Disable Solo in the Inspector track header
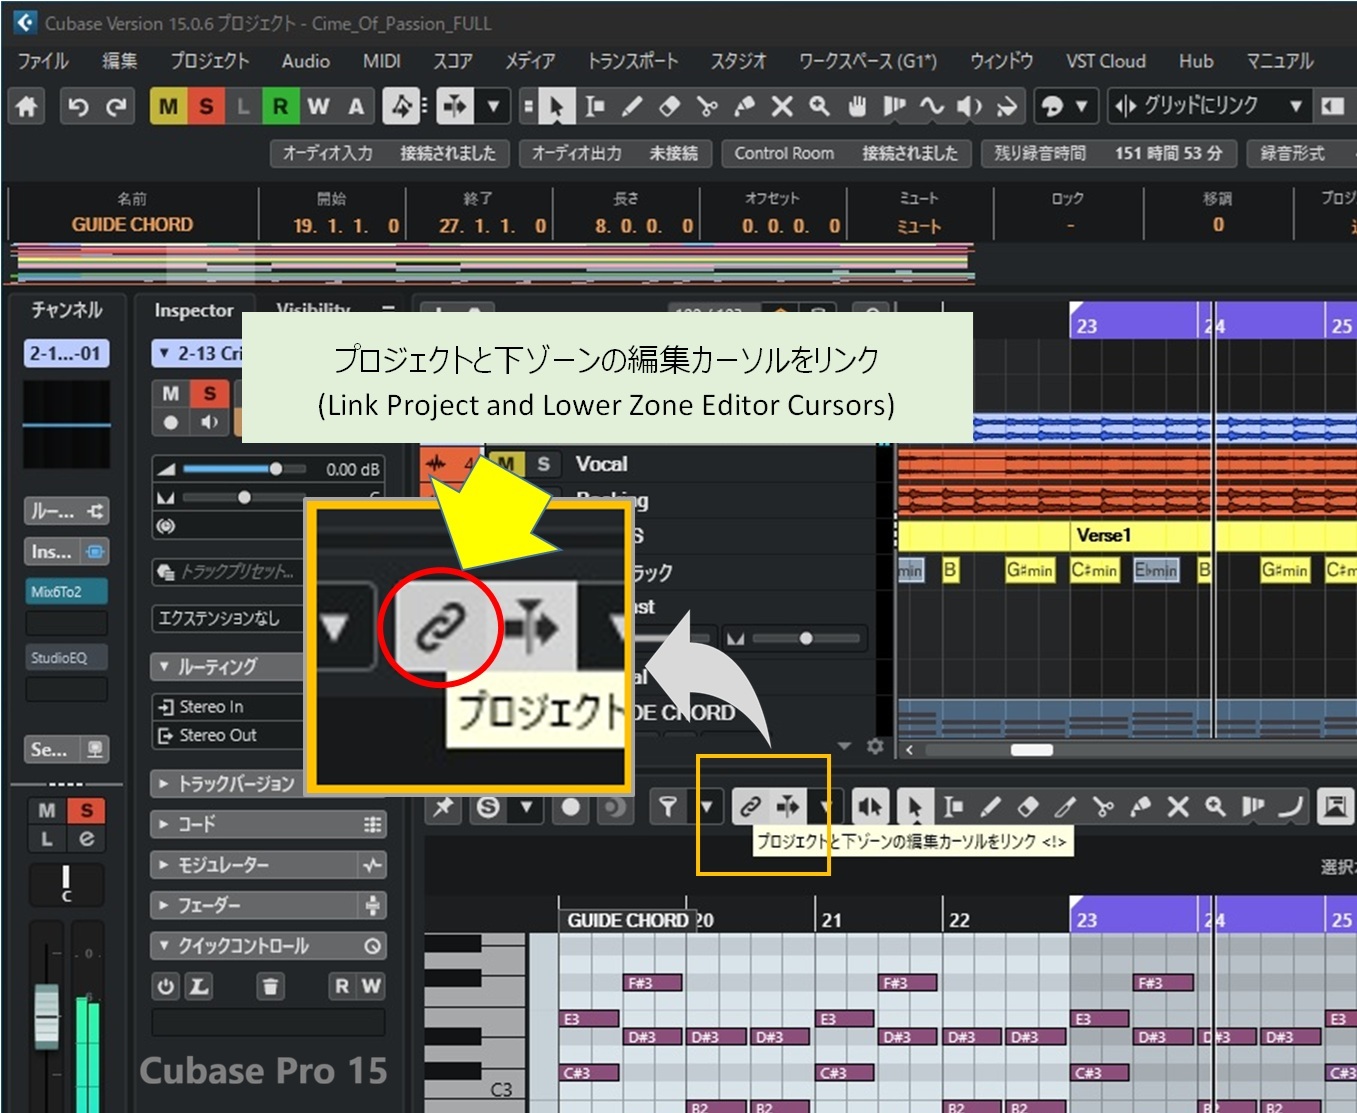The image size is (1357, 1113). tap(209, 393)
